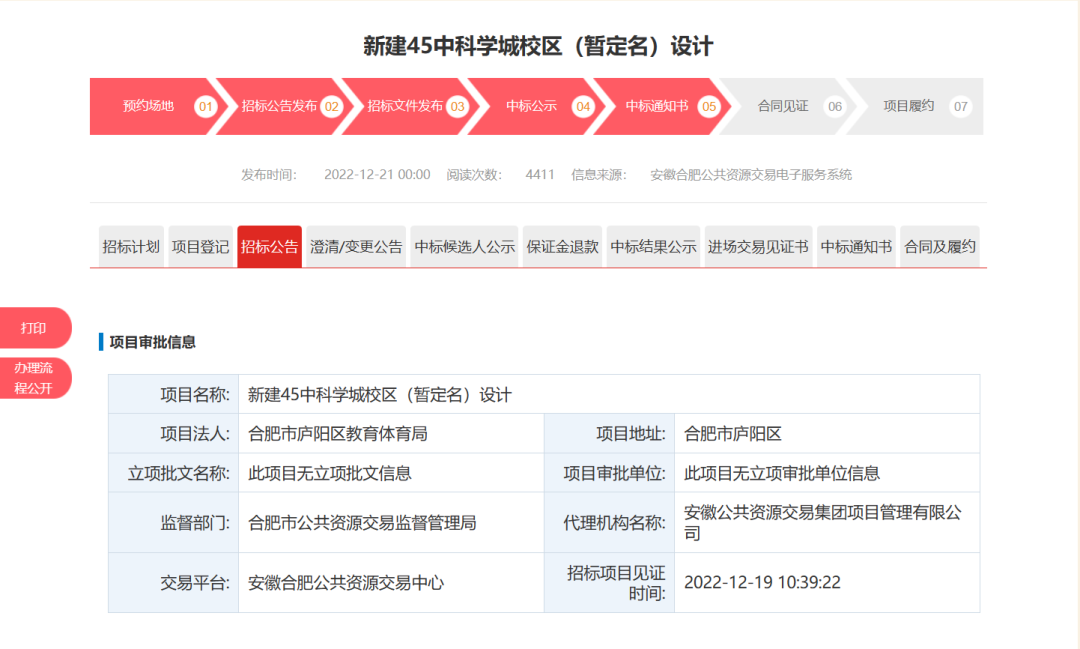This screenshot has height=649, width=1080.
Task: Switch to the 合同及履约 tab
Action: (940, 247)
